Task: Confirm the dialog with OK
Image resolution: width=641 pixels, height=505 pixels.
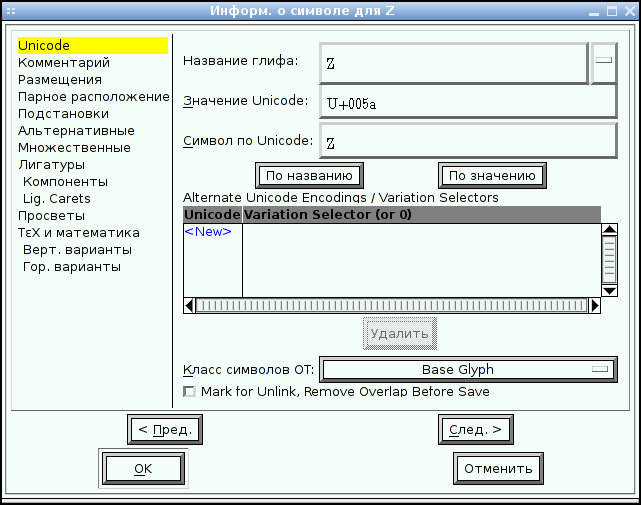Action: point(143,469)
